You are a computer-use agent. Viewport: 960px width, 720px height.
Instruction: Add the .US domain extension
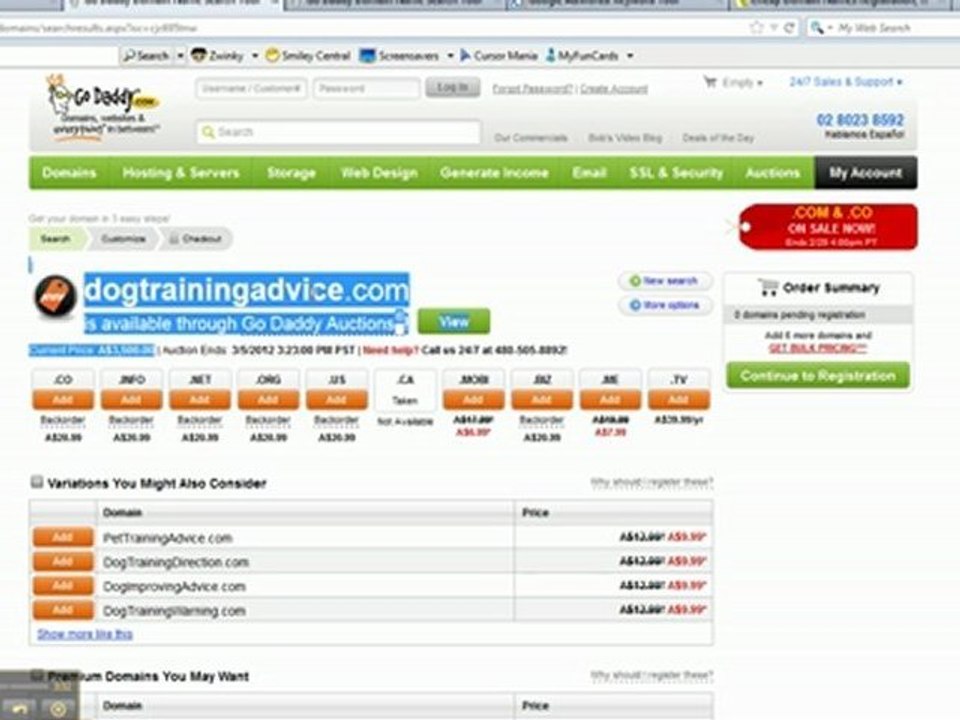[x=337, y=400]
